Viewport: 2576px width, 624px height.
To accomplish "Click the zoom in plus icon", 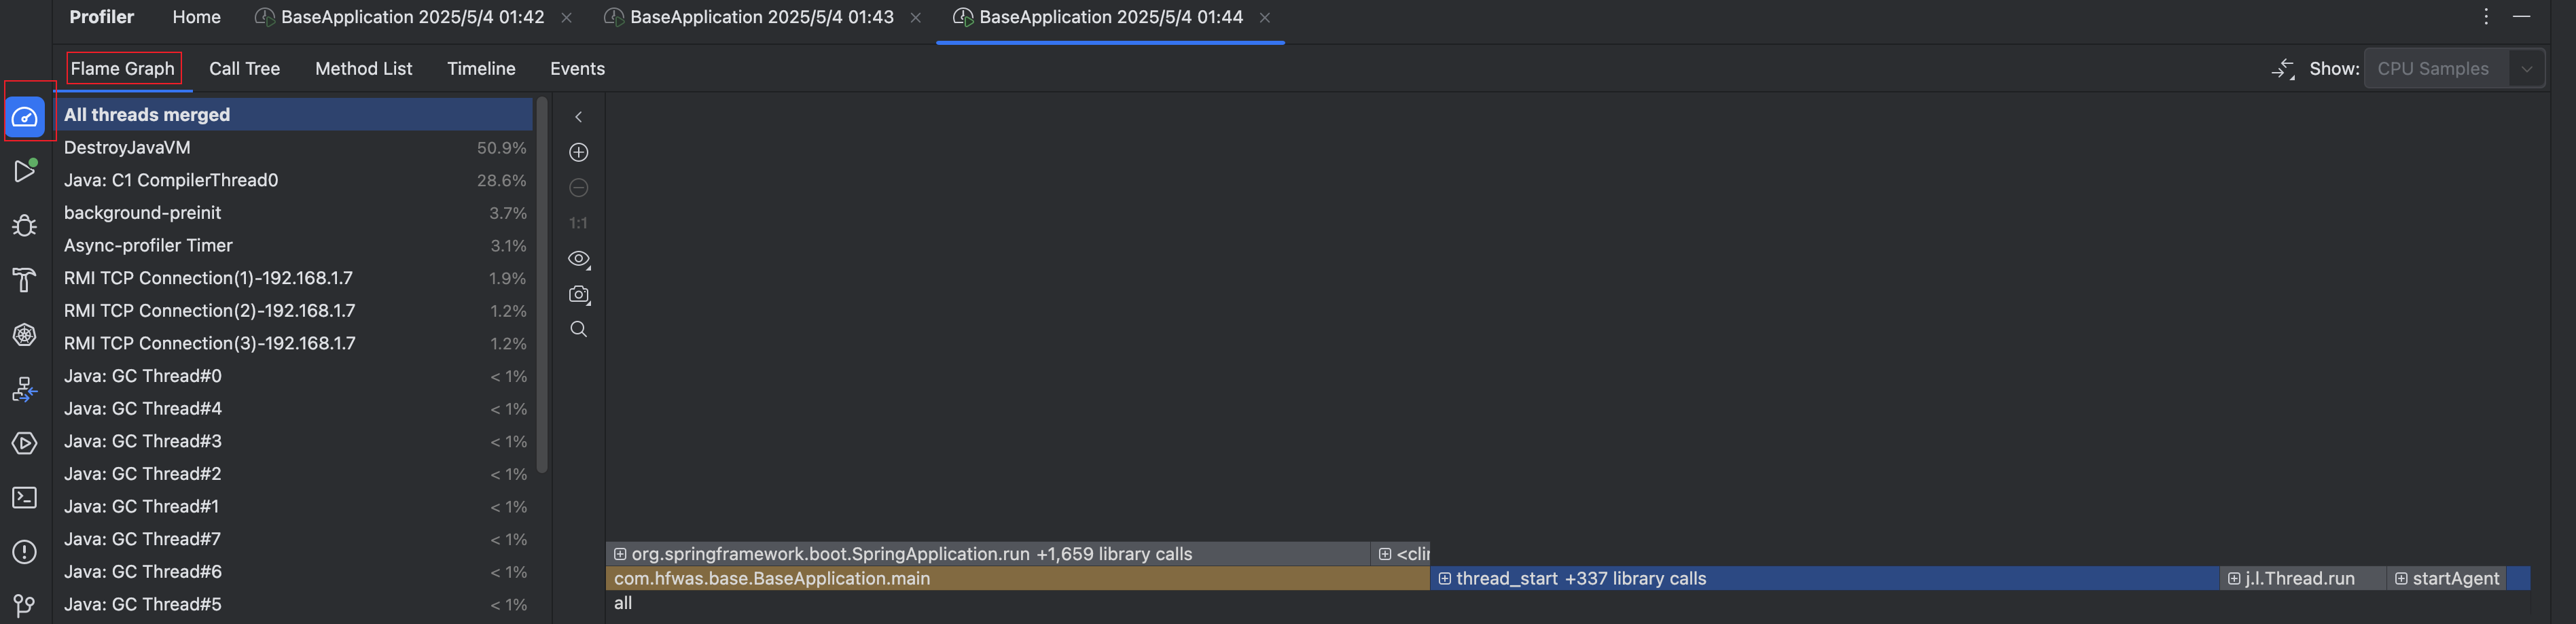I will click(x=578, y=152).
